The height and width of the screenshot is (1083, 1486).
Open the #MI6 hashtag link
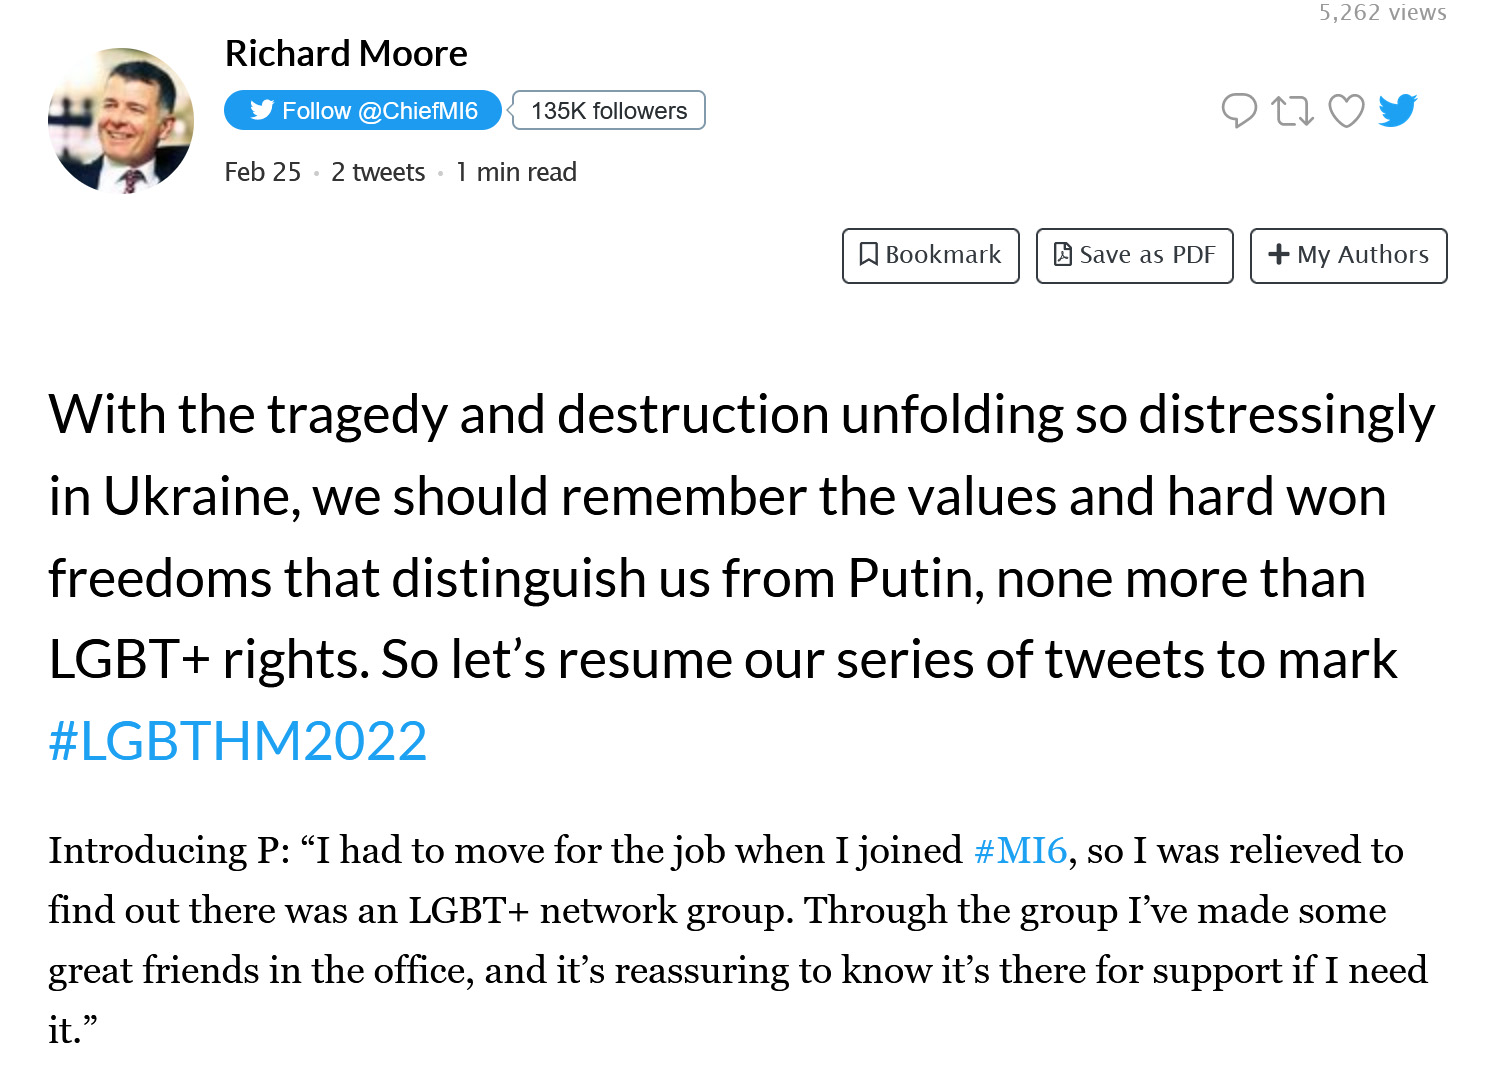click(1020, 851)
